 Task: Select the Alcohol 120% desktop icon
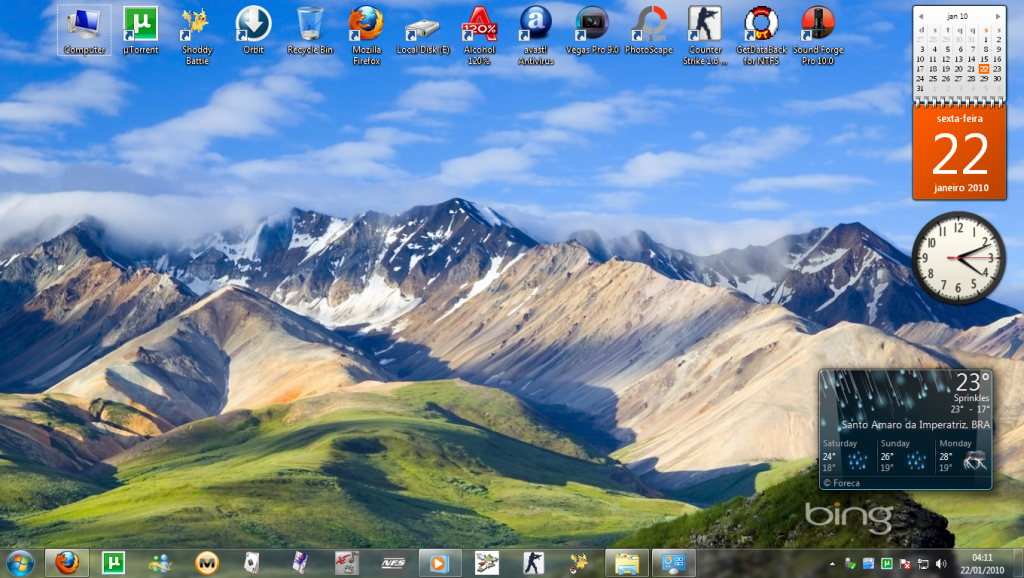(x=479, y=24)
